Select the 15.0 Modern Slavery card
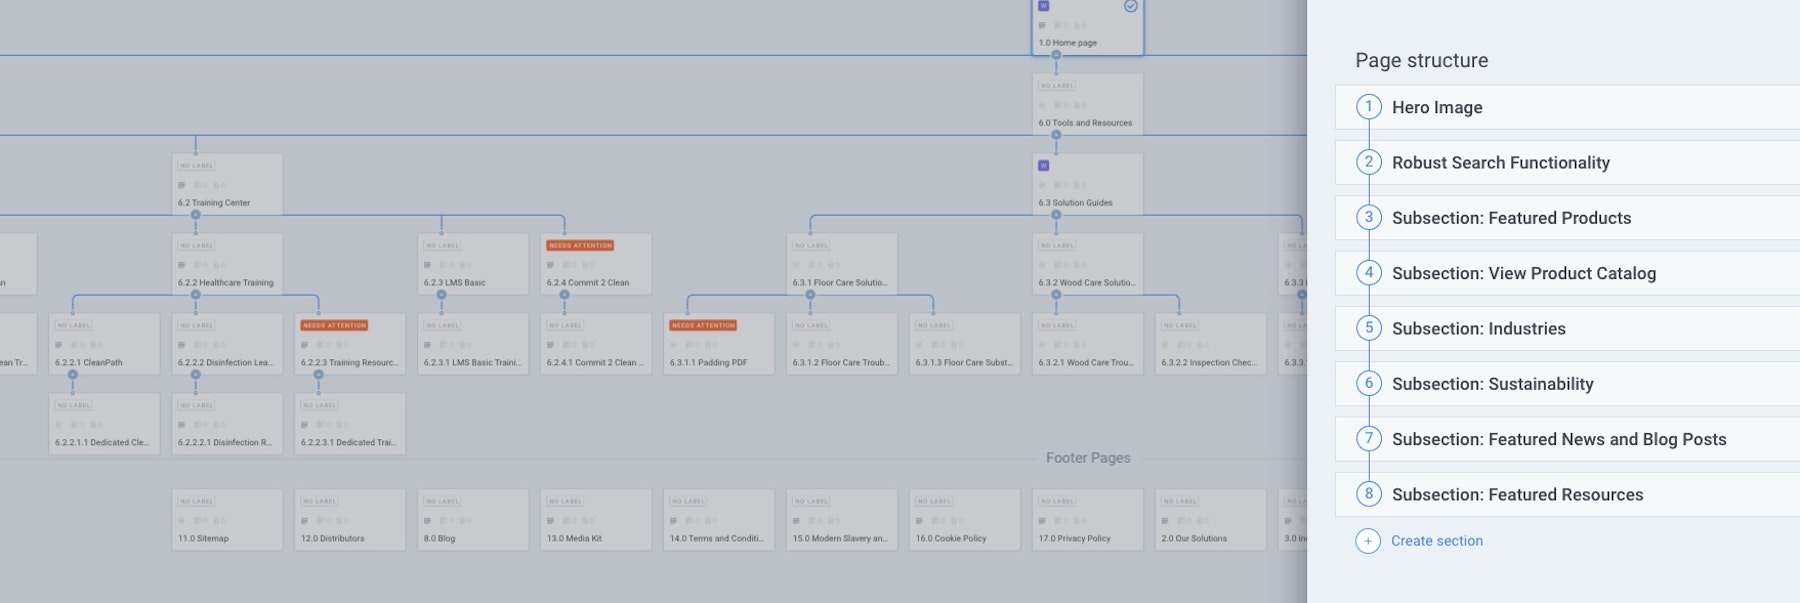The height and width of the screenshot is (603, 1800). point(842,520)
